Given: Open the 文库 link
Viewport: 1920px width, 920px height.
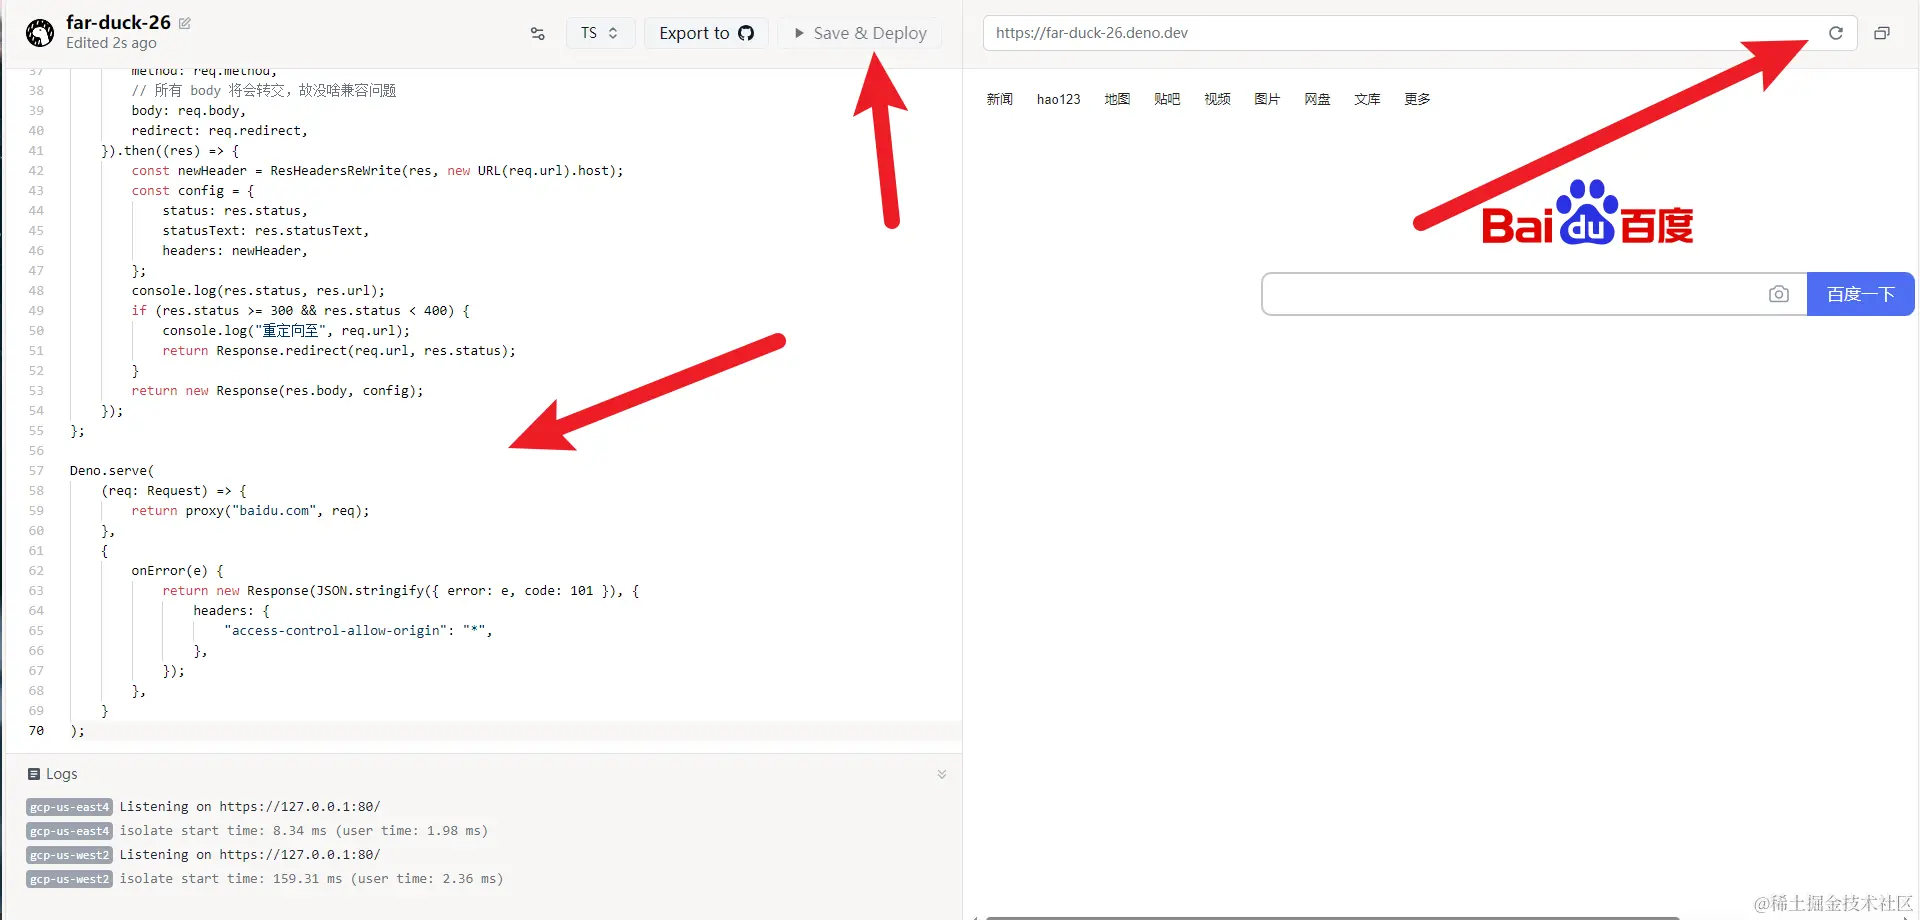Looking at the screenshot, I should [1367, 99].
